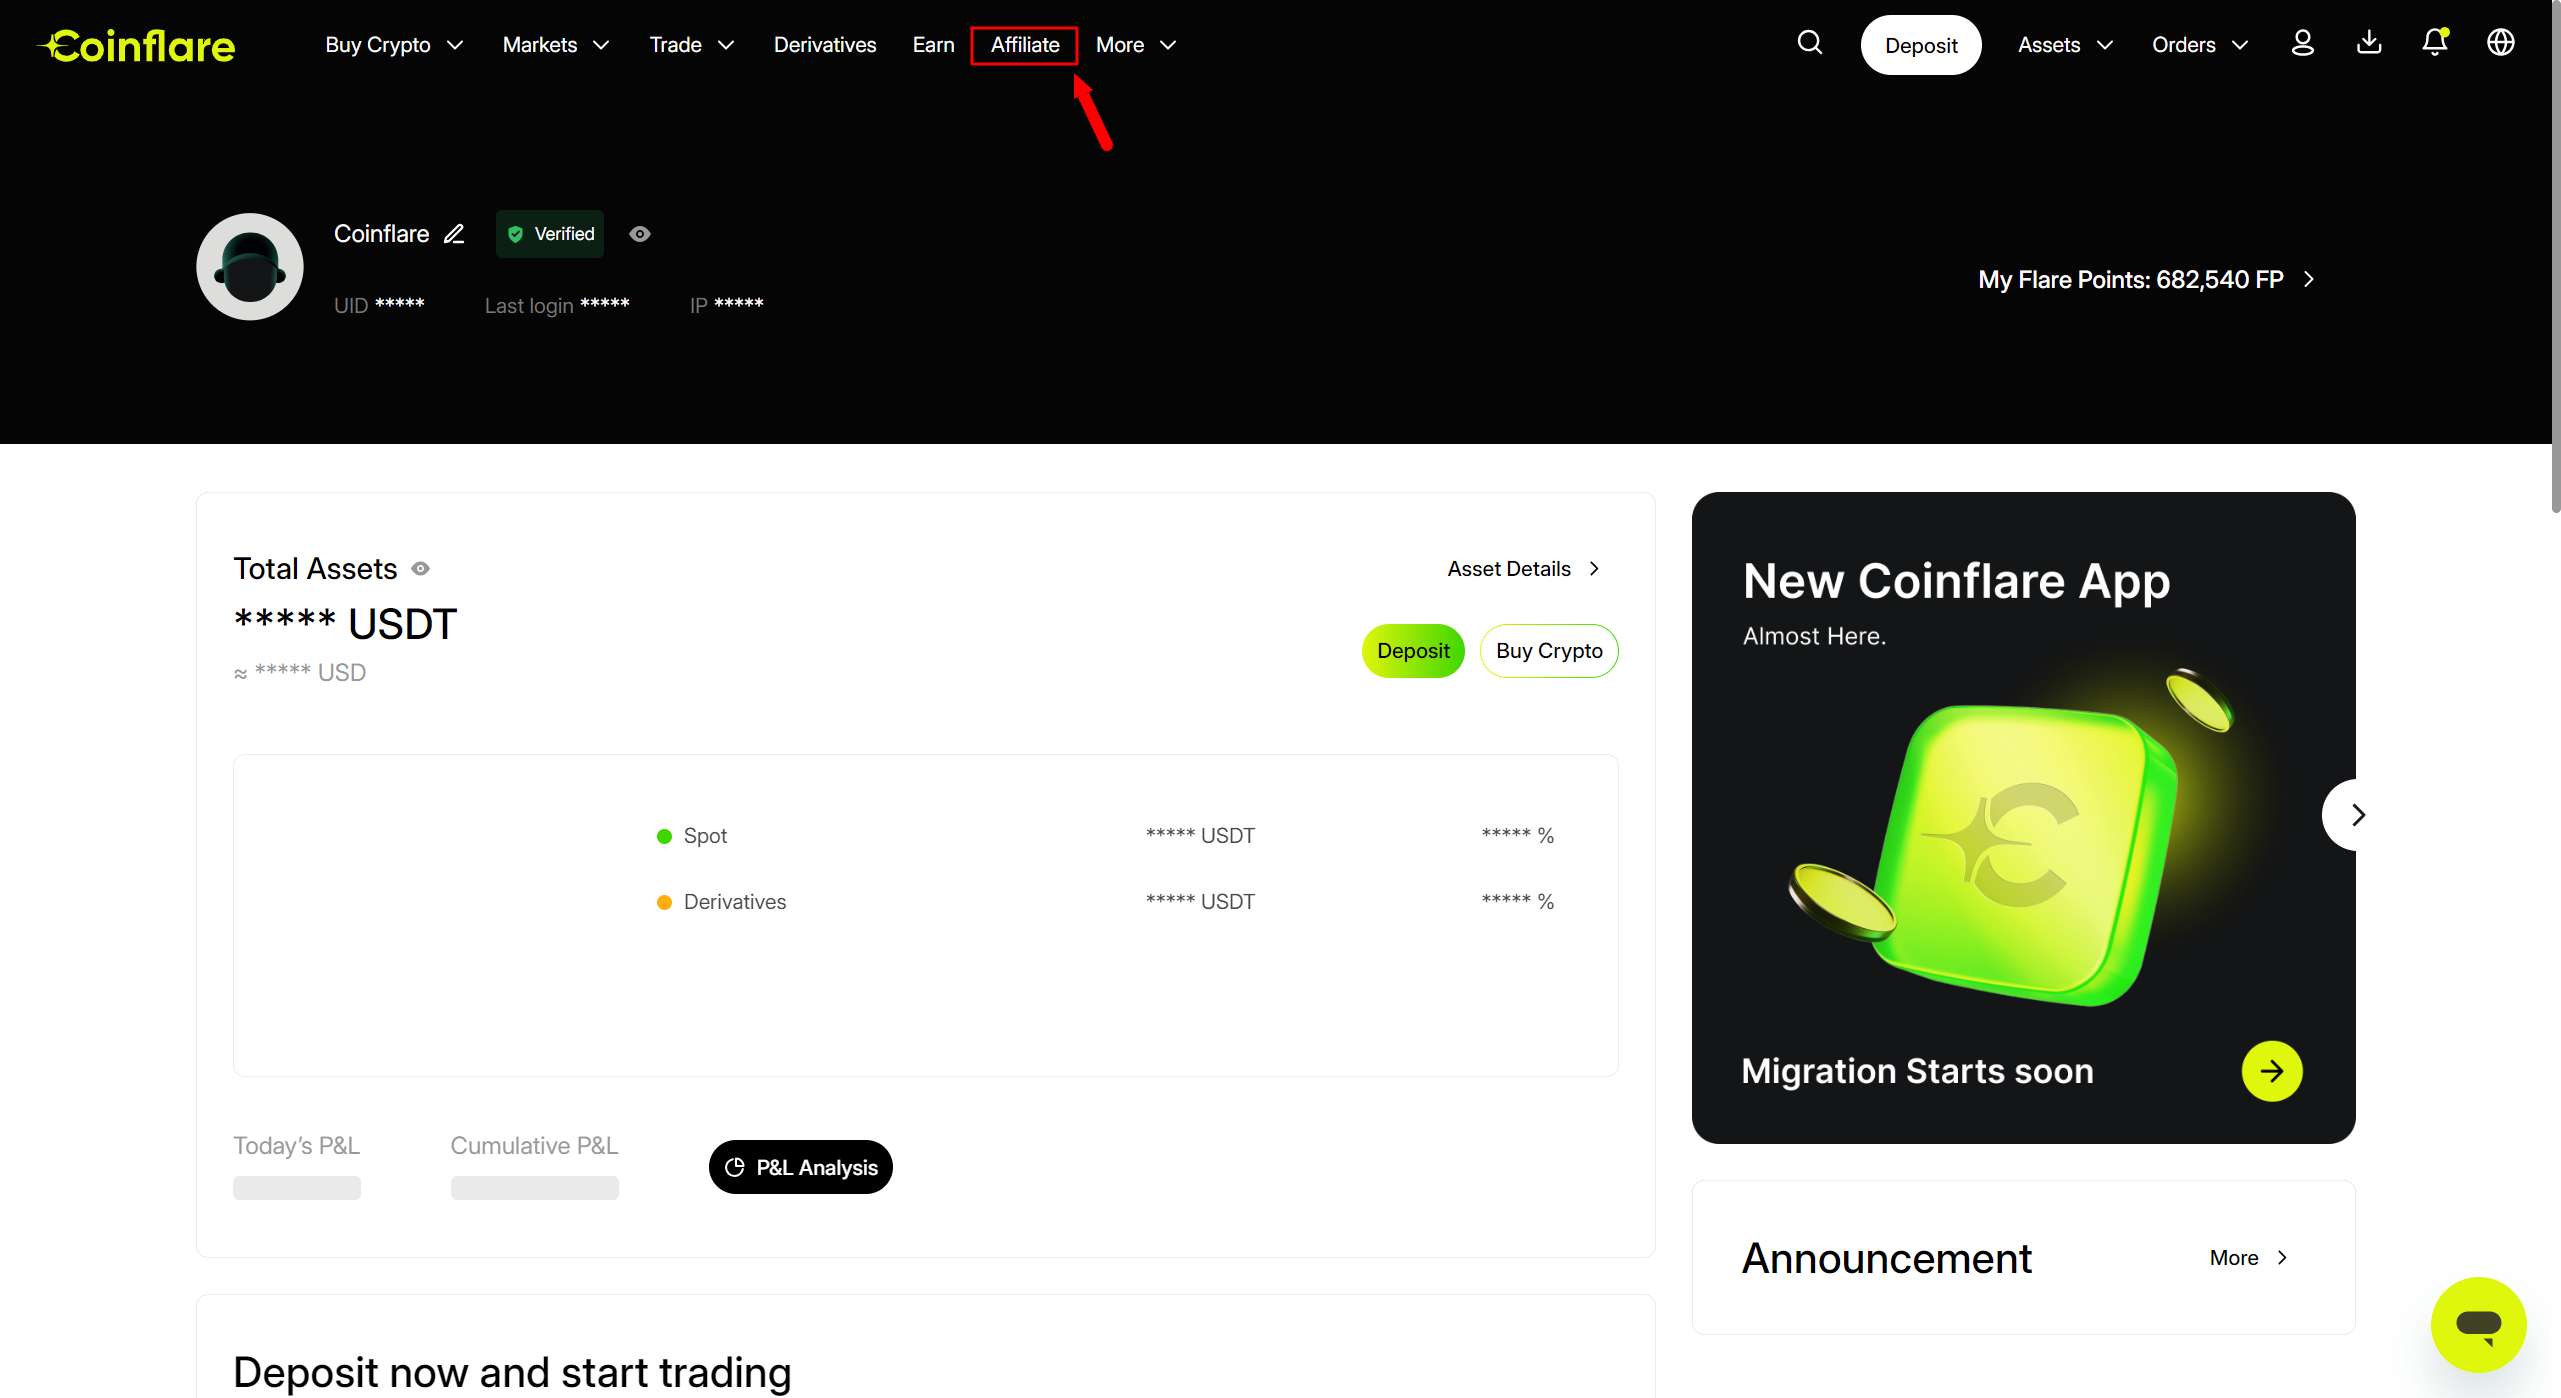The width and height of the screenshot is (2561, 1398).
Task: Go to the Derivatives page
Action: point(824,45)
